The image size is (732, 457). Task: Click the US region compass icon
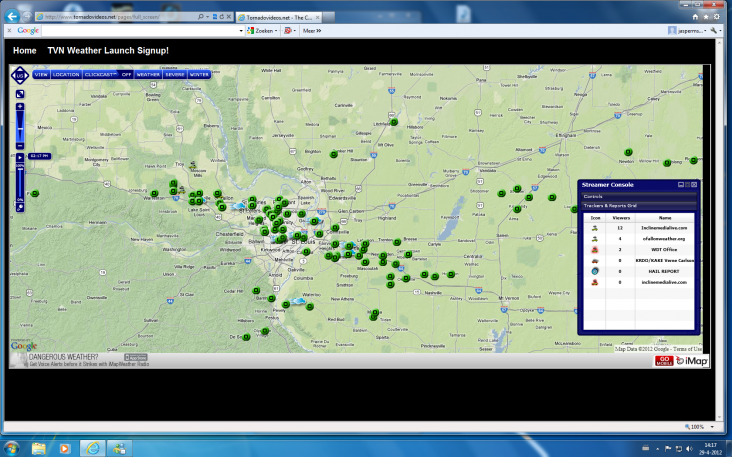[x=19, y=75]
